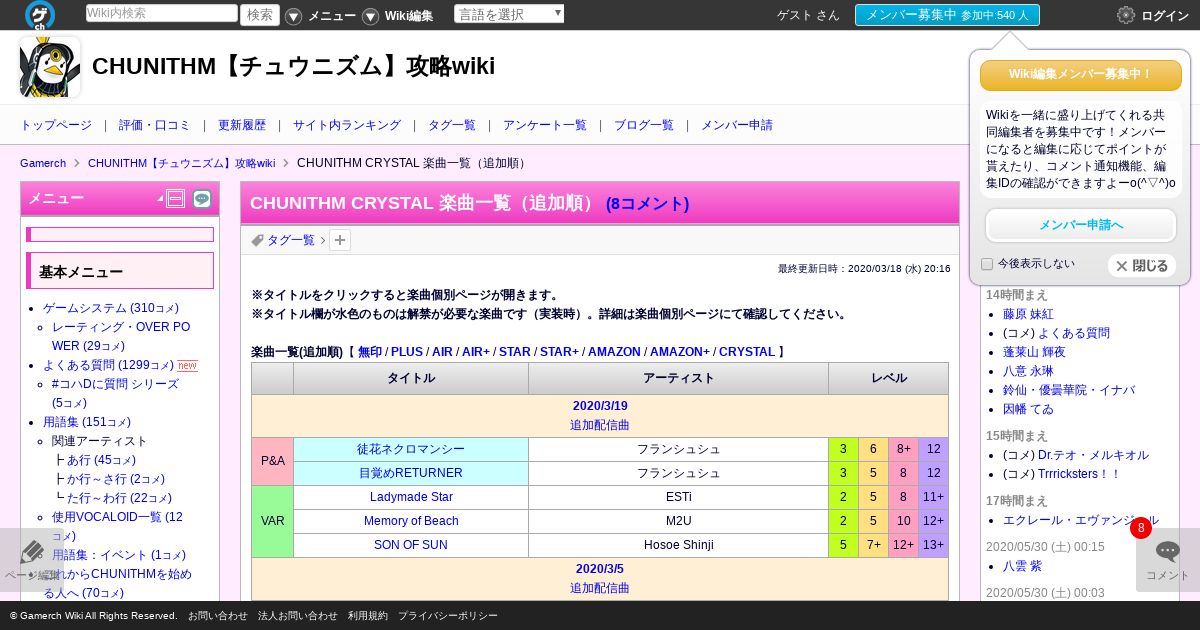Image resolution: width=1200 pixels, height=630 pixels.
Task: Collapse the メニュー sidebar panel icon
Action: 176,199
